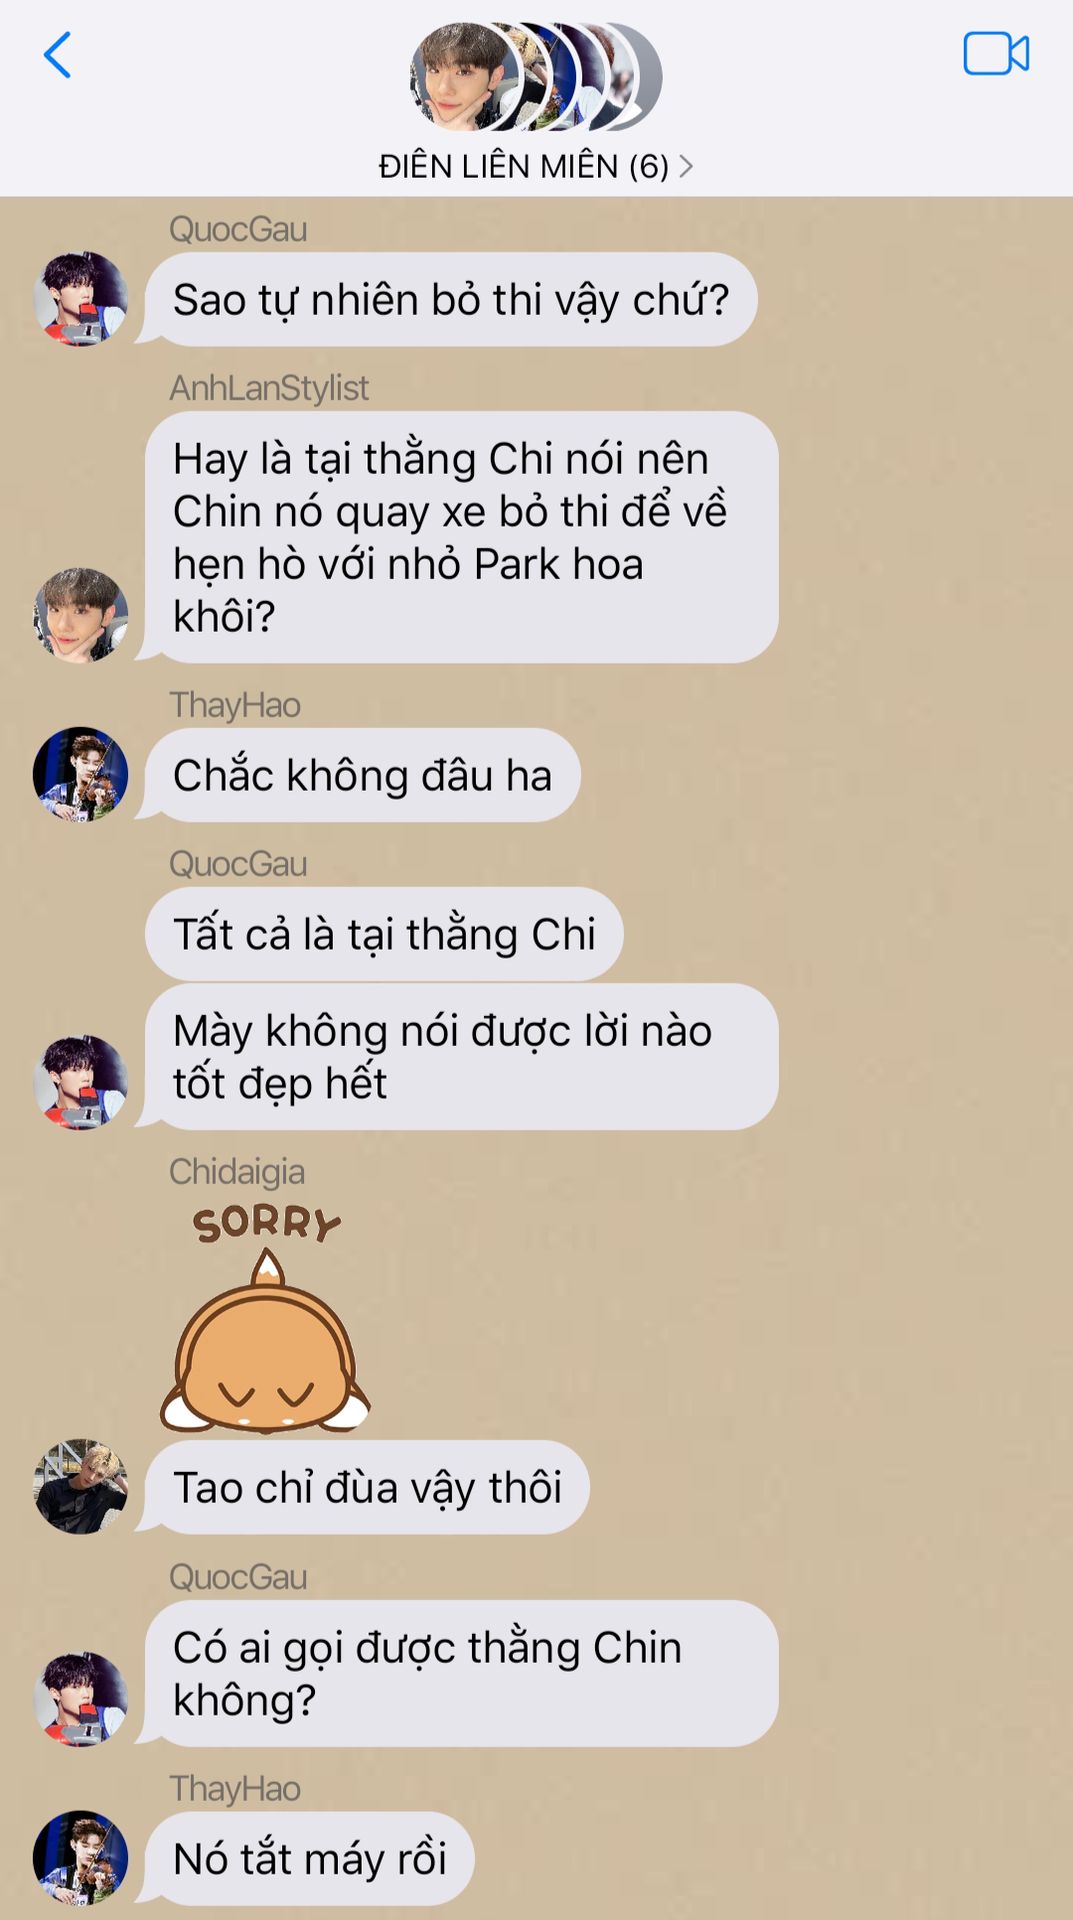Select the 'Hay là tại thằng Chi' message bubble
The width and height of the screenshot is (1073, 1920).
pyautogui.click(x=461, y=537)
